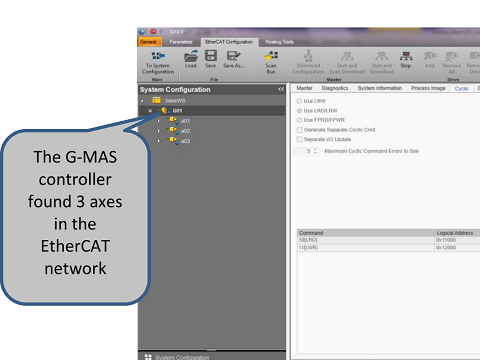Open the Parameters ribbon tab
480x360 pixels.
click(x=181, y=42)
